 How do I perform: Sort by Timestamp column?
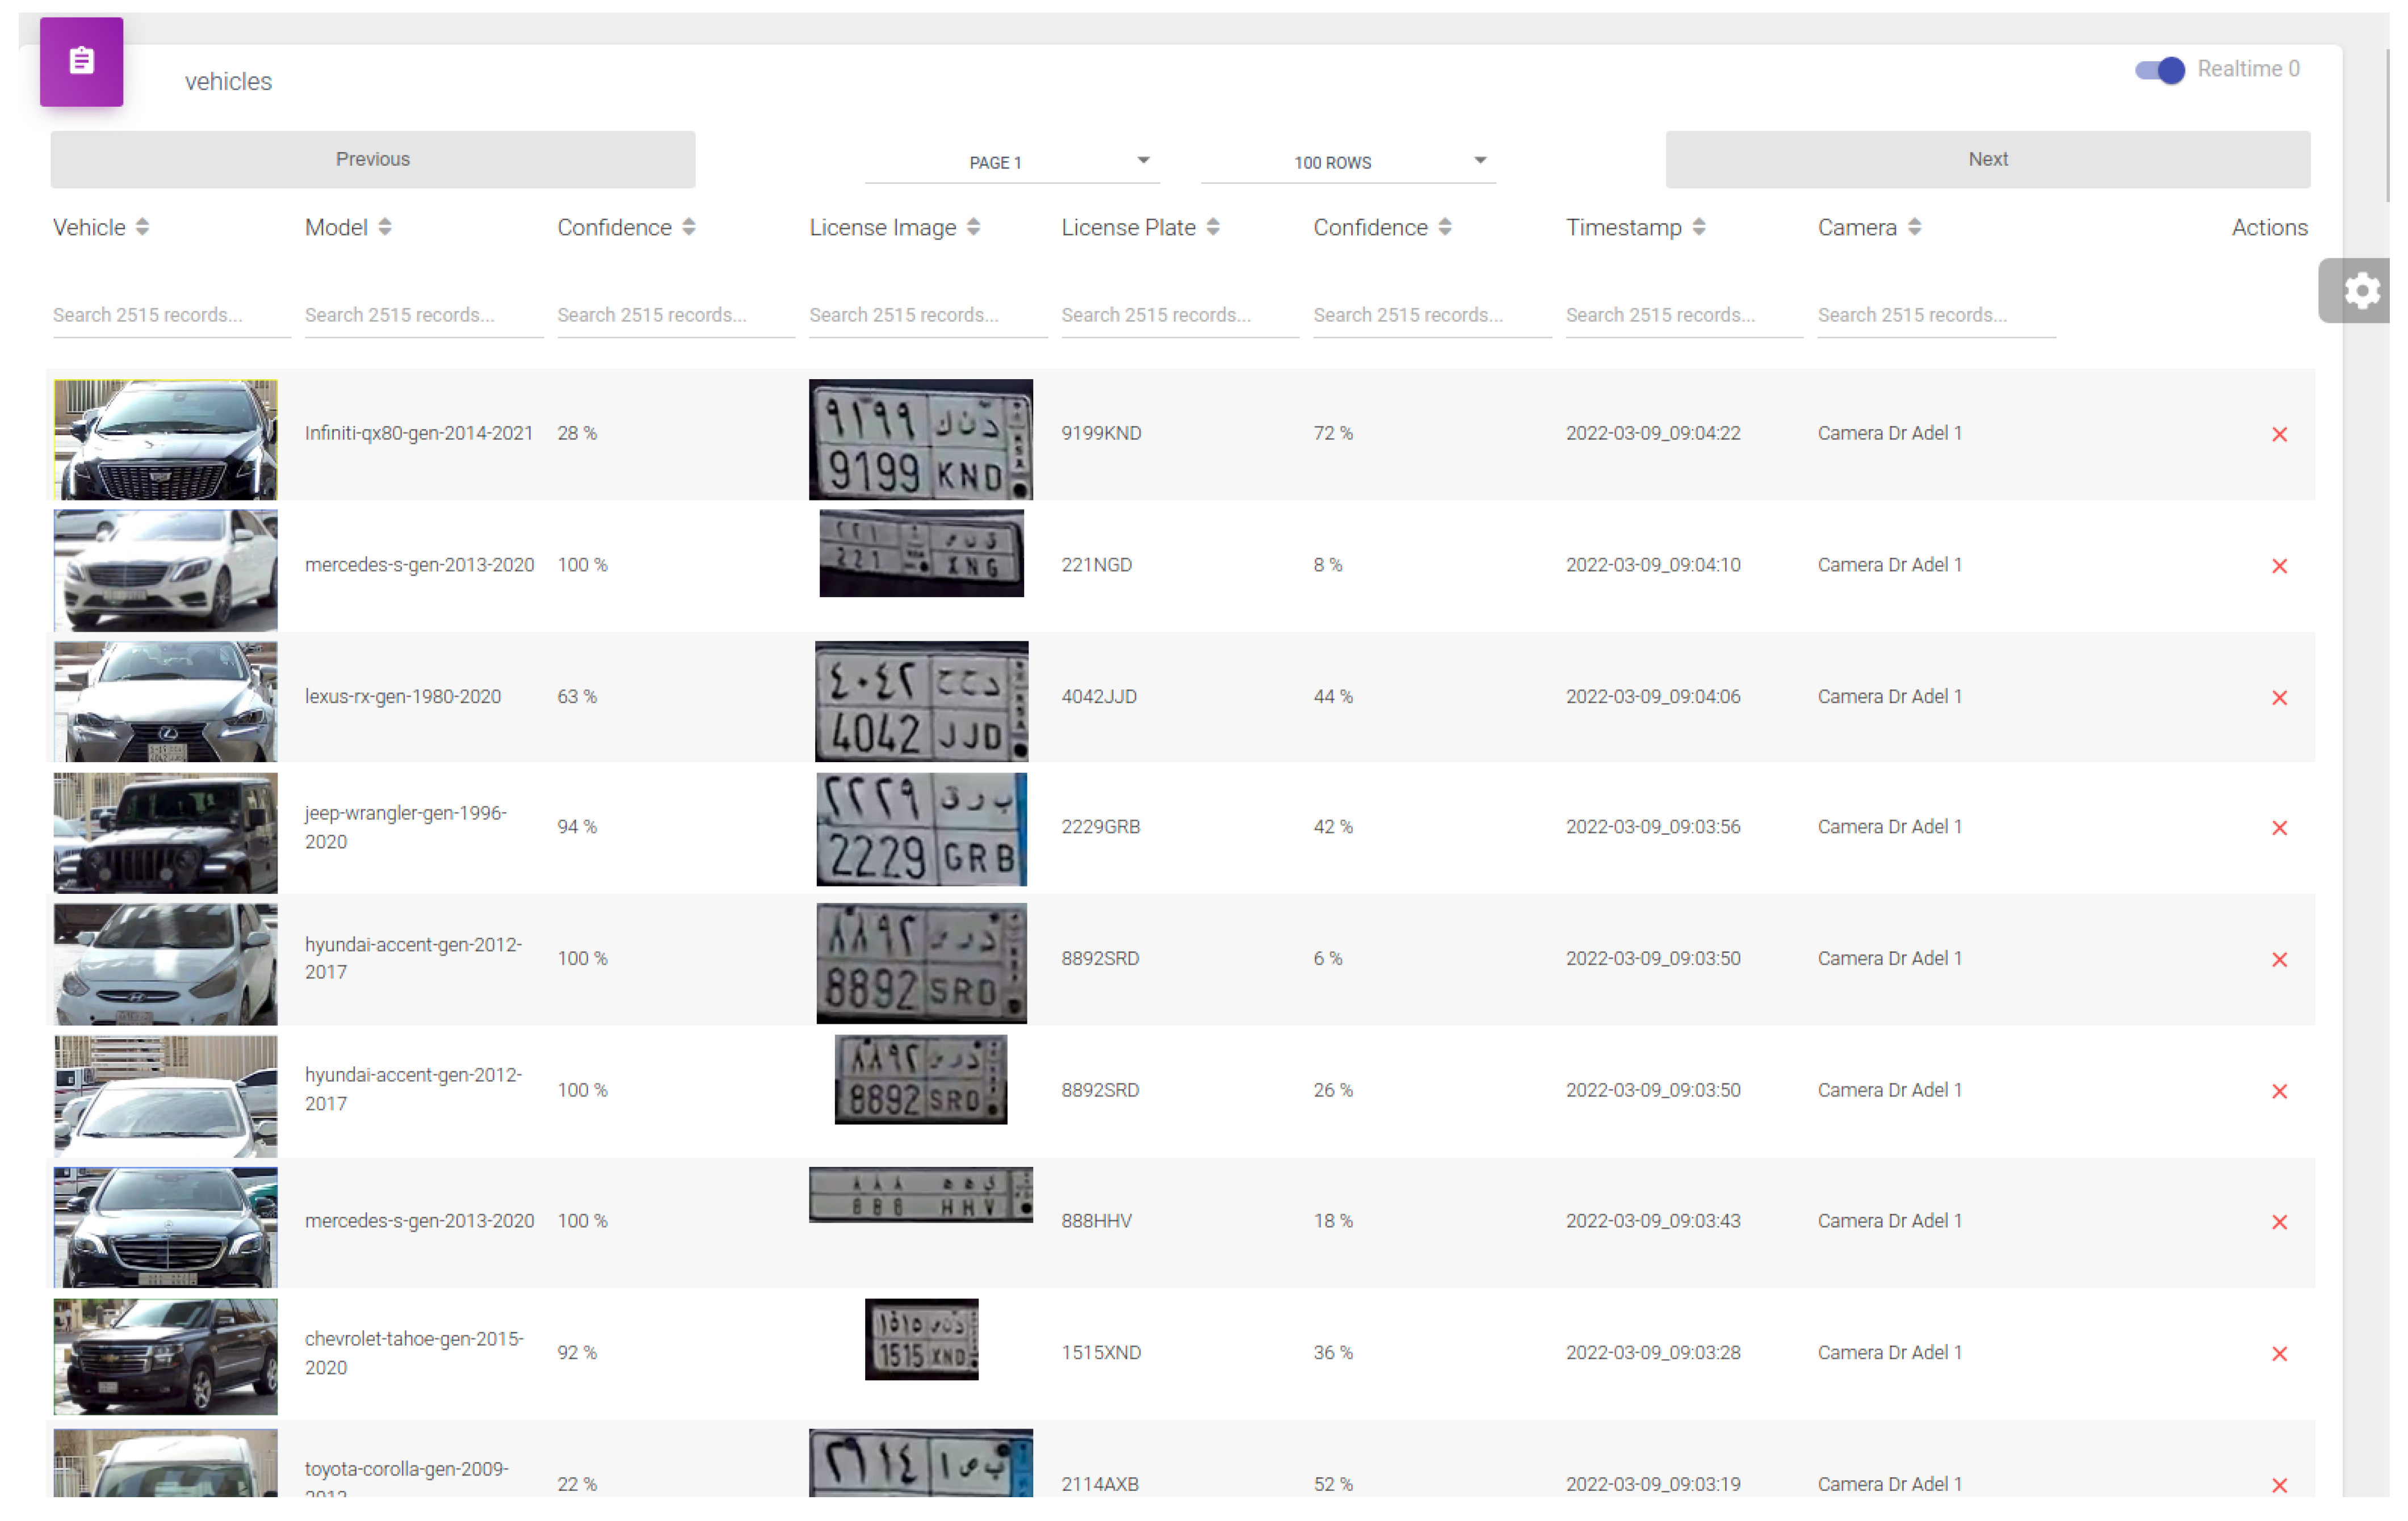click(x=1698, y=228)
